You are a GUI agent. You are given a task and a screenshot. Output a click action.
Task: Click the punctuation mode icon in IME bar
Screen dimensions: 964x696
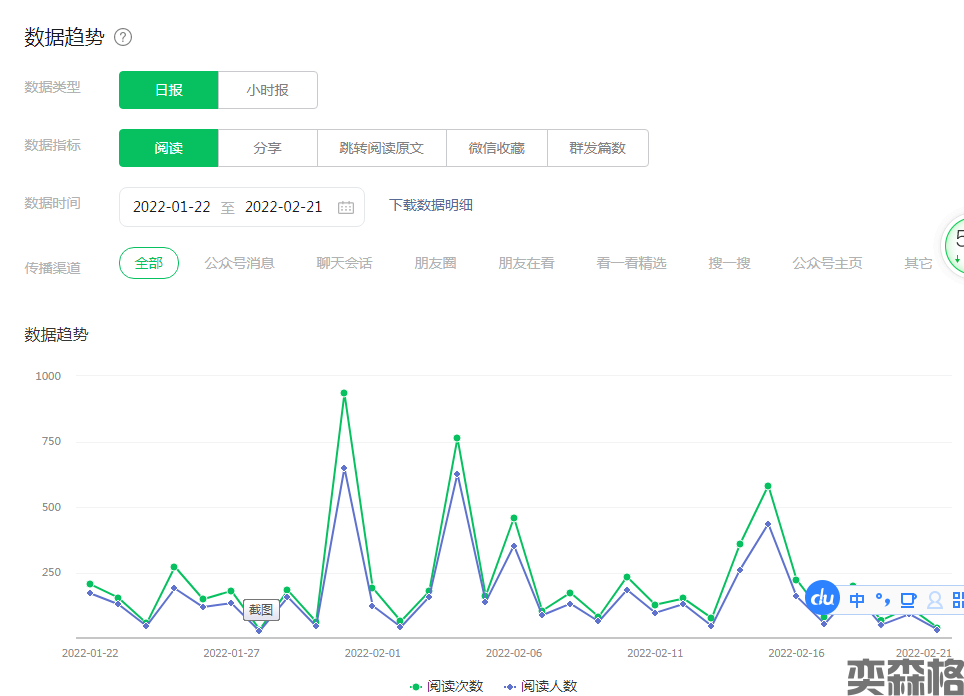(x=882, y=600)
